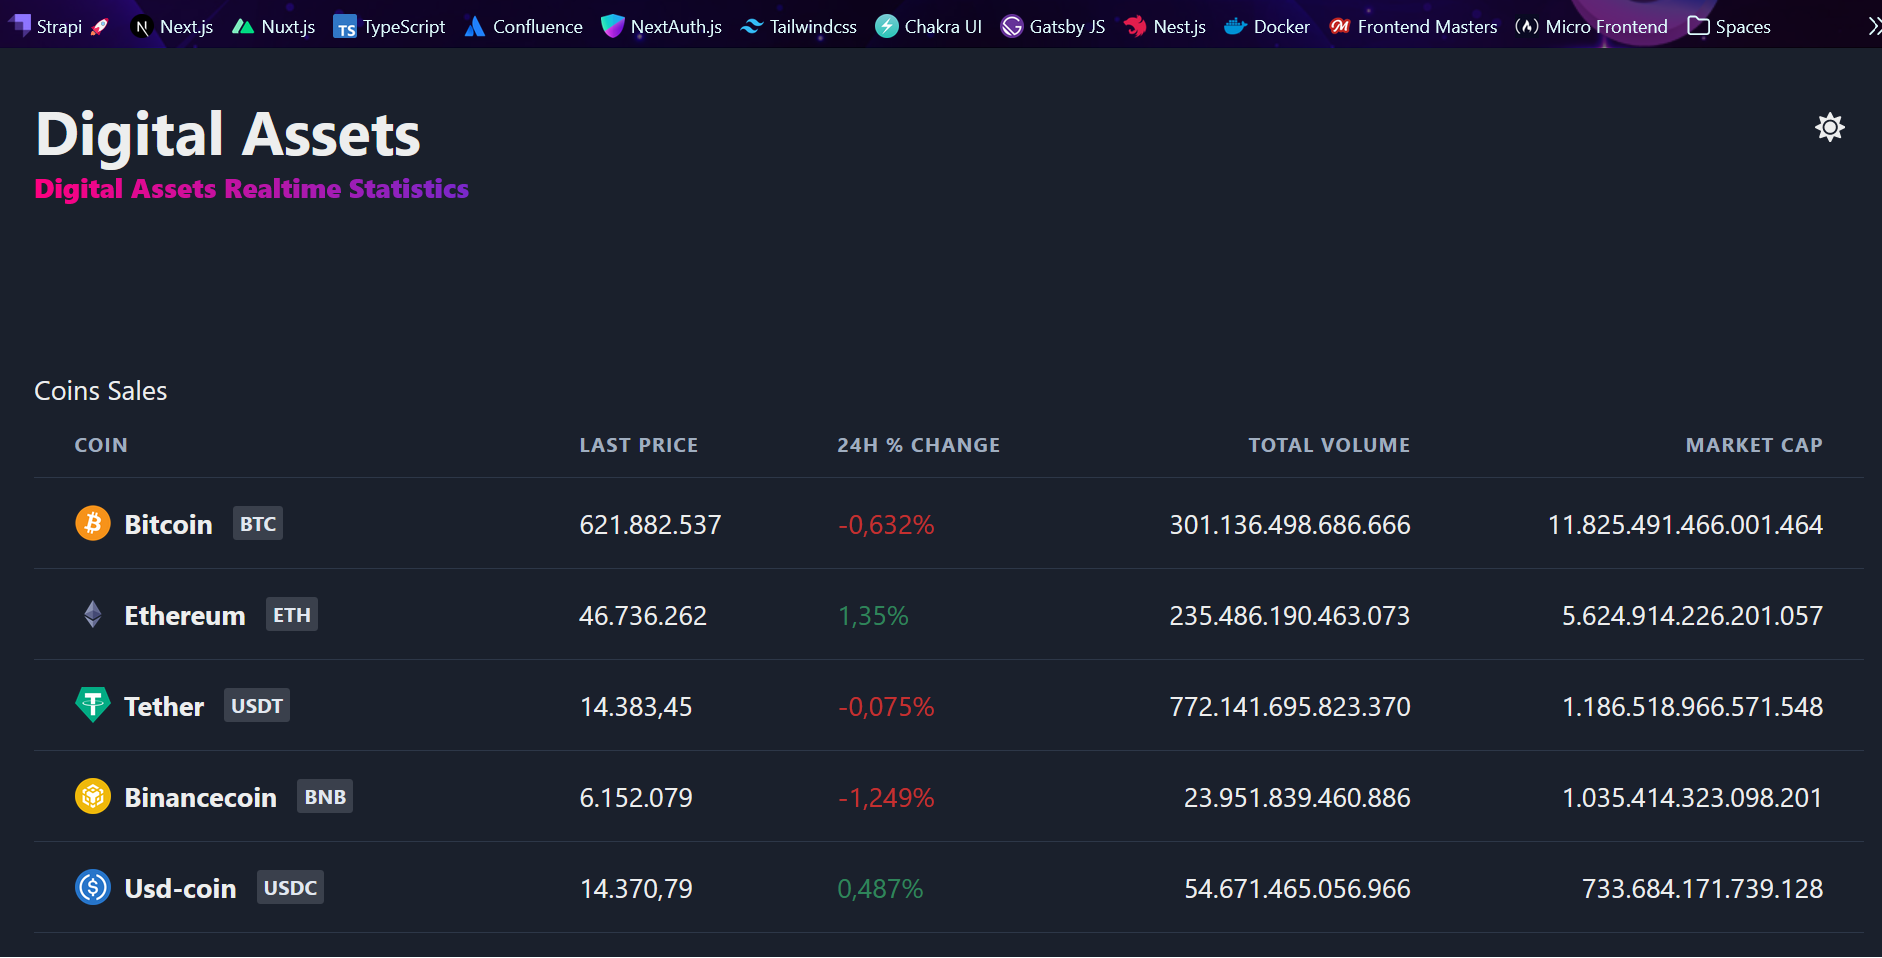This screenshot has height=958, width=1882.
Task: Click the Tether coin logo
Action: [x=93, y=705]
